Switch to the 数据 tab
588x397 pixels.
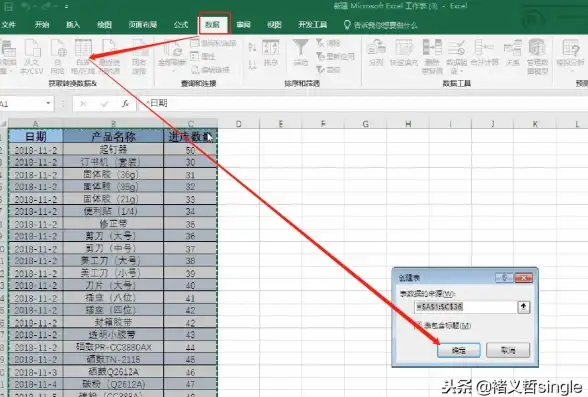pos(213,25)
